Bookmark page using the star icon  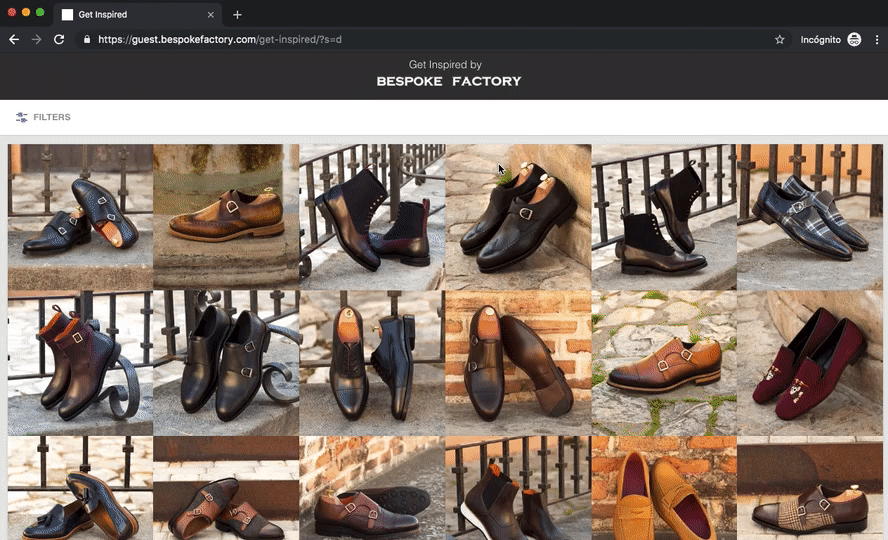(x=779, y=39)
